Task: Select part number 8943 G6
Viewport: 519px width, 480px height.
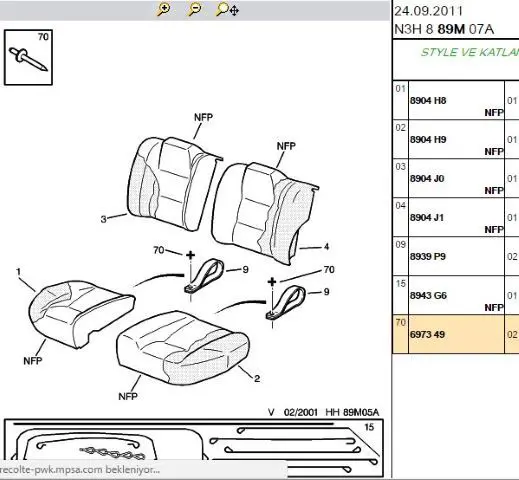Action: point(428,296)
